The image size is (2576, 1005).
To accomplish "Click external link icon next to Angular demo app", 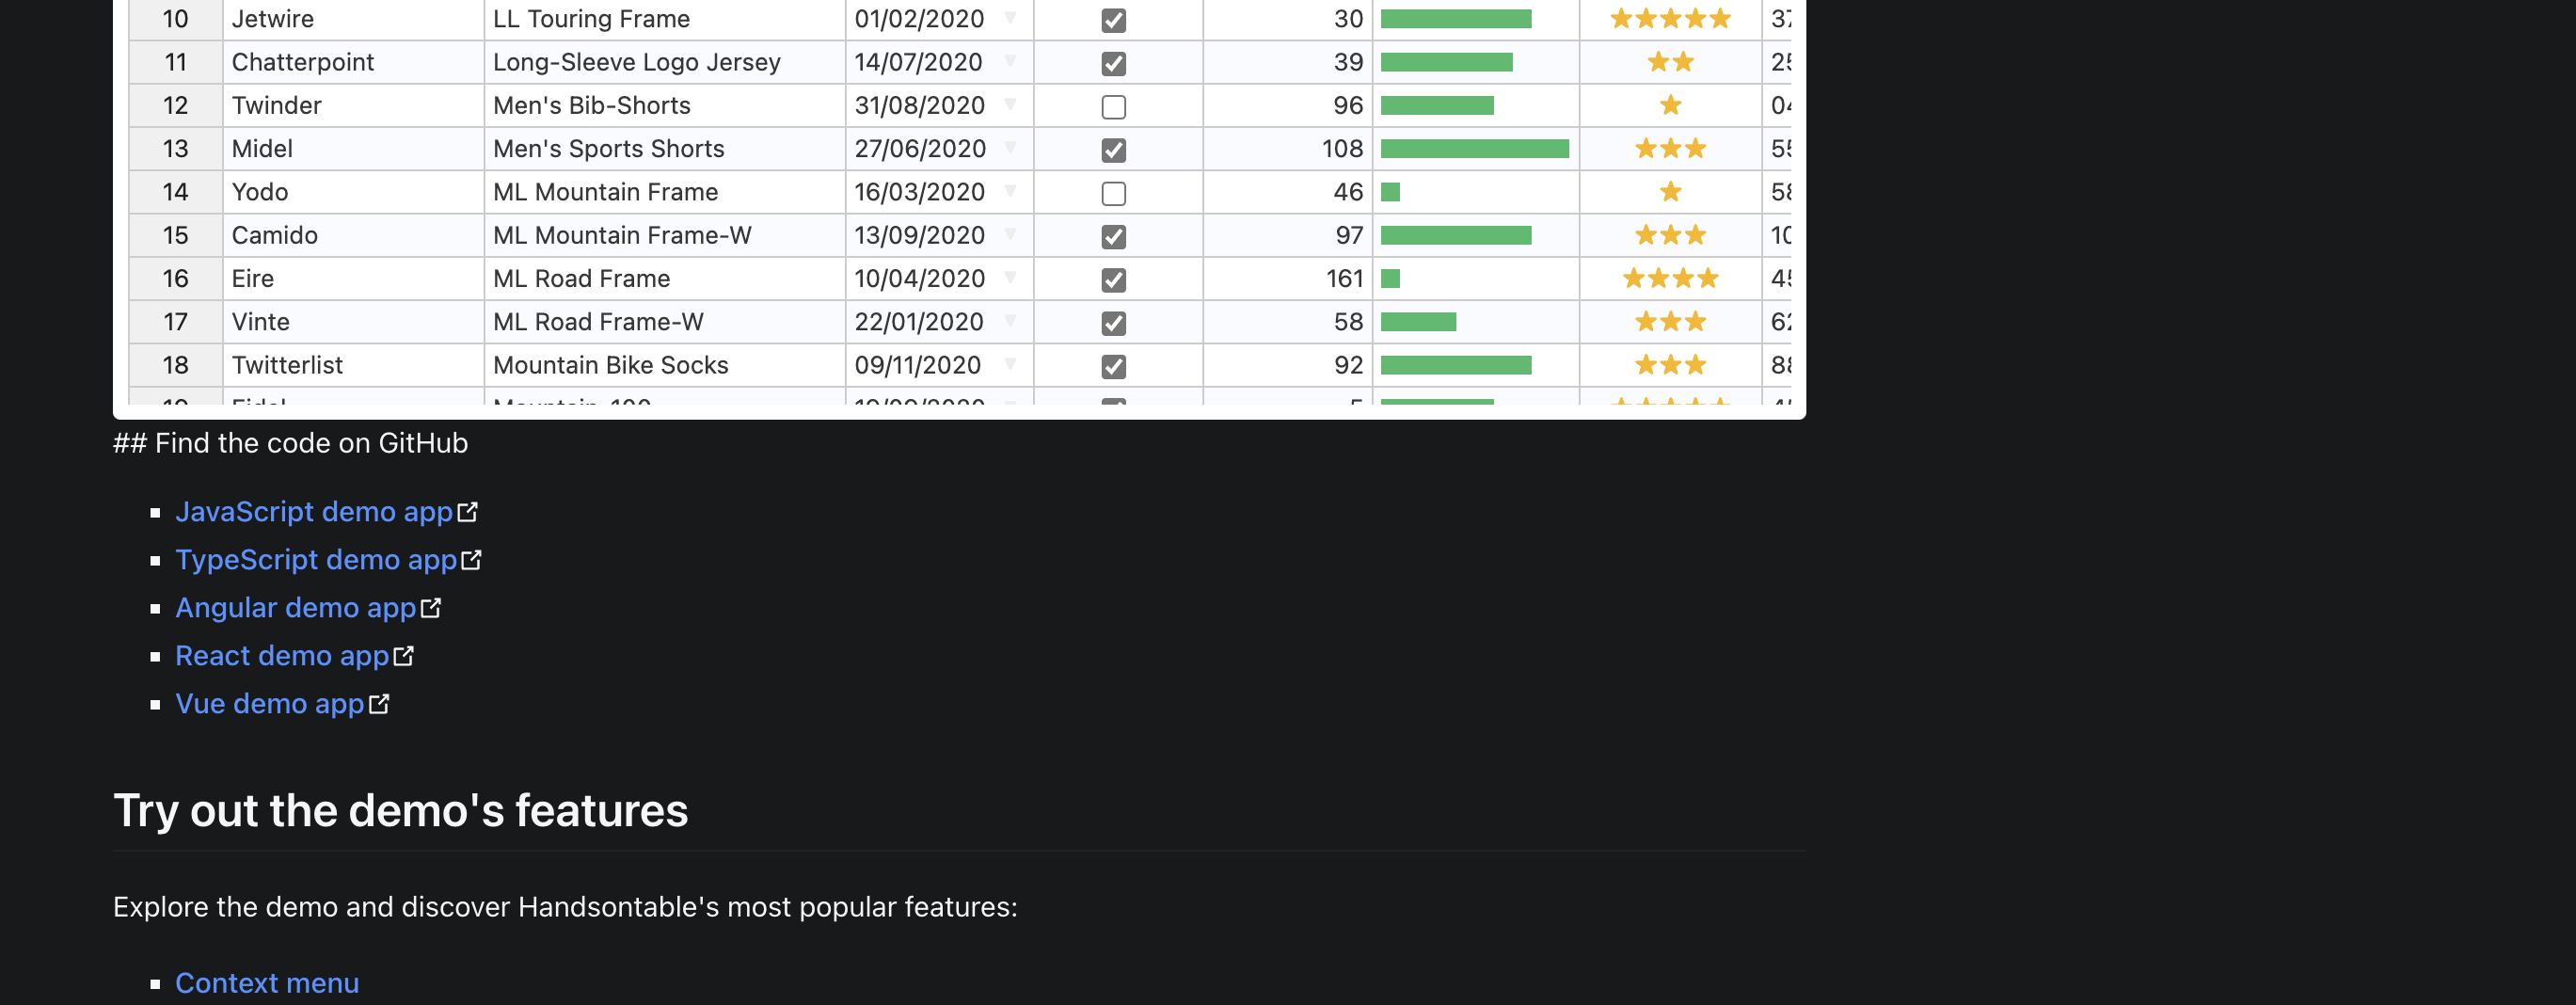I will click(x=431, y=607).
